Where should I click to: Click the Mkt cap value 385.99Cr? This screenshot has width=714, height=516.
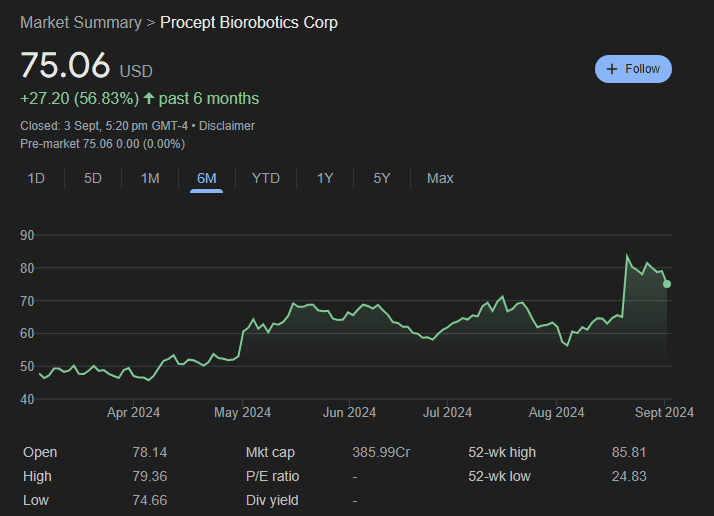(x=381, y=453)
